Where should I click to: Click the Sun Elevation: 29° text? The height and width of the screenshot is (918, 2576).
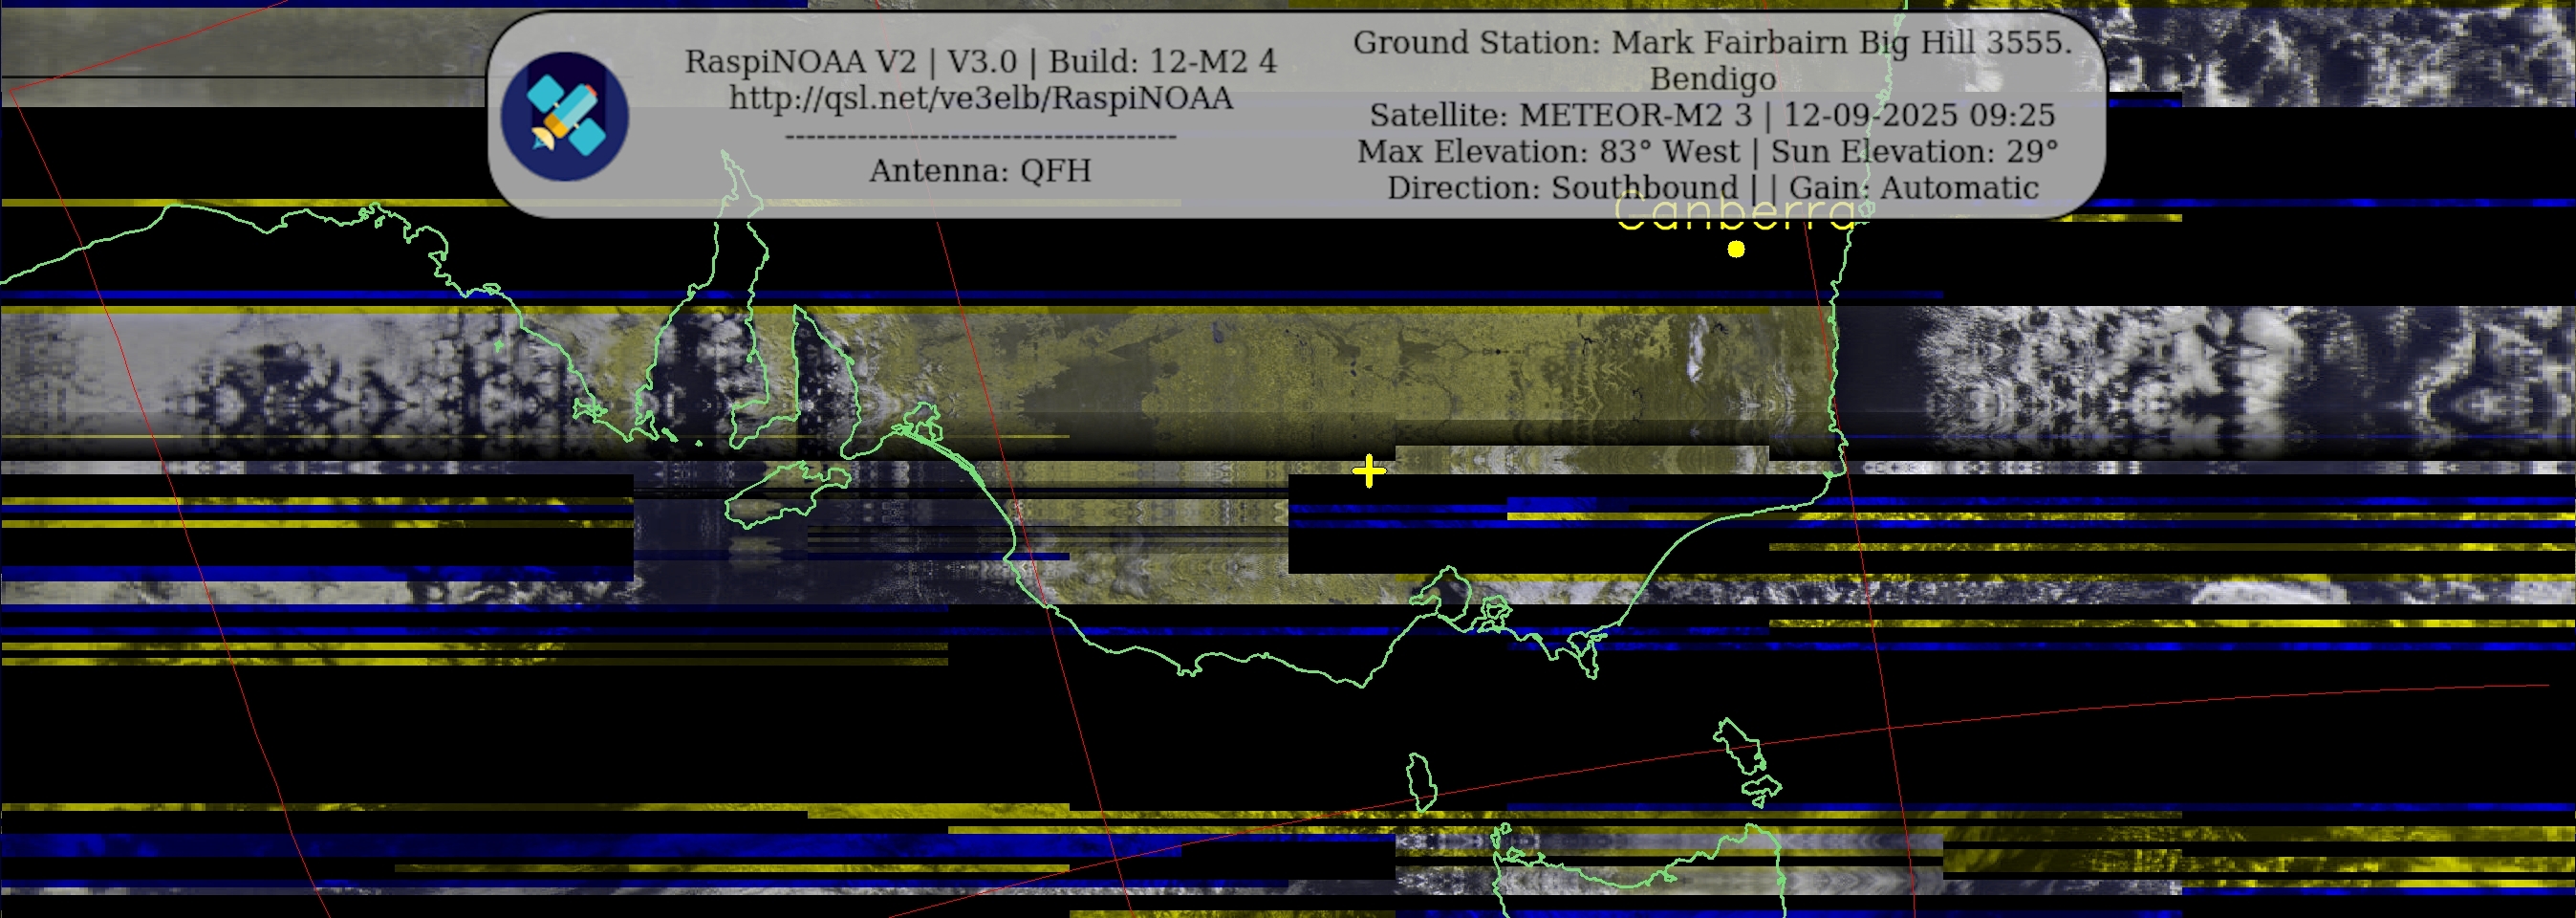pyautogui.click(x=1914, y=152)
